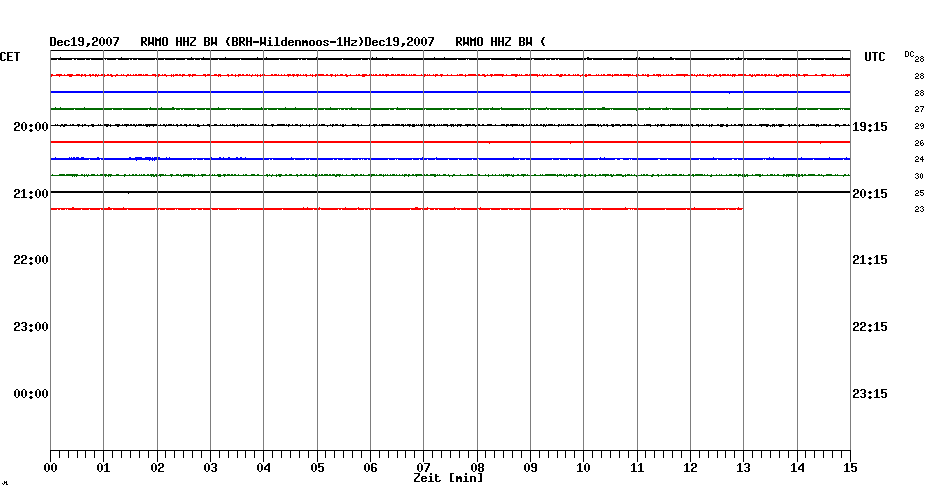Image resolution: width=930 pixels, height=494 pixels.
Task: Click DC value 27
Action: coord(919,110)
